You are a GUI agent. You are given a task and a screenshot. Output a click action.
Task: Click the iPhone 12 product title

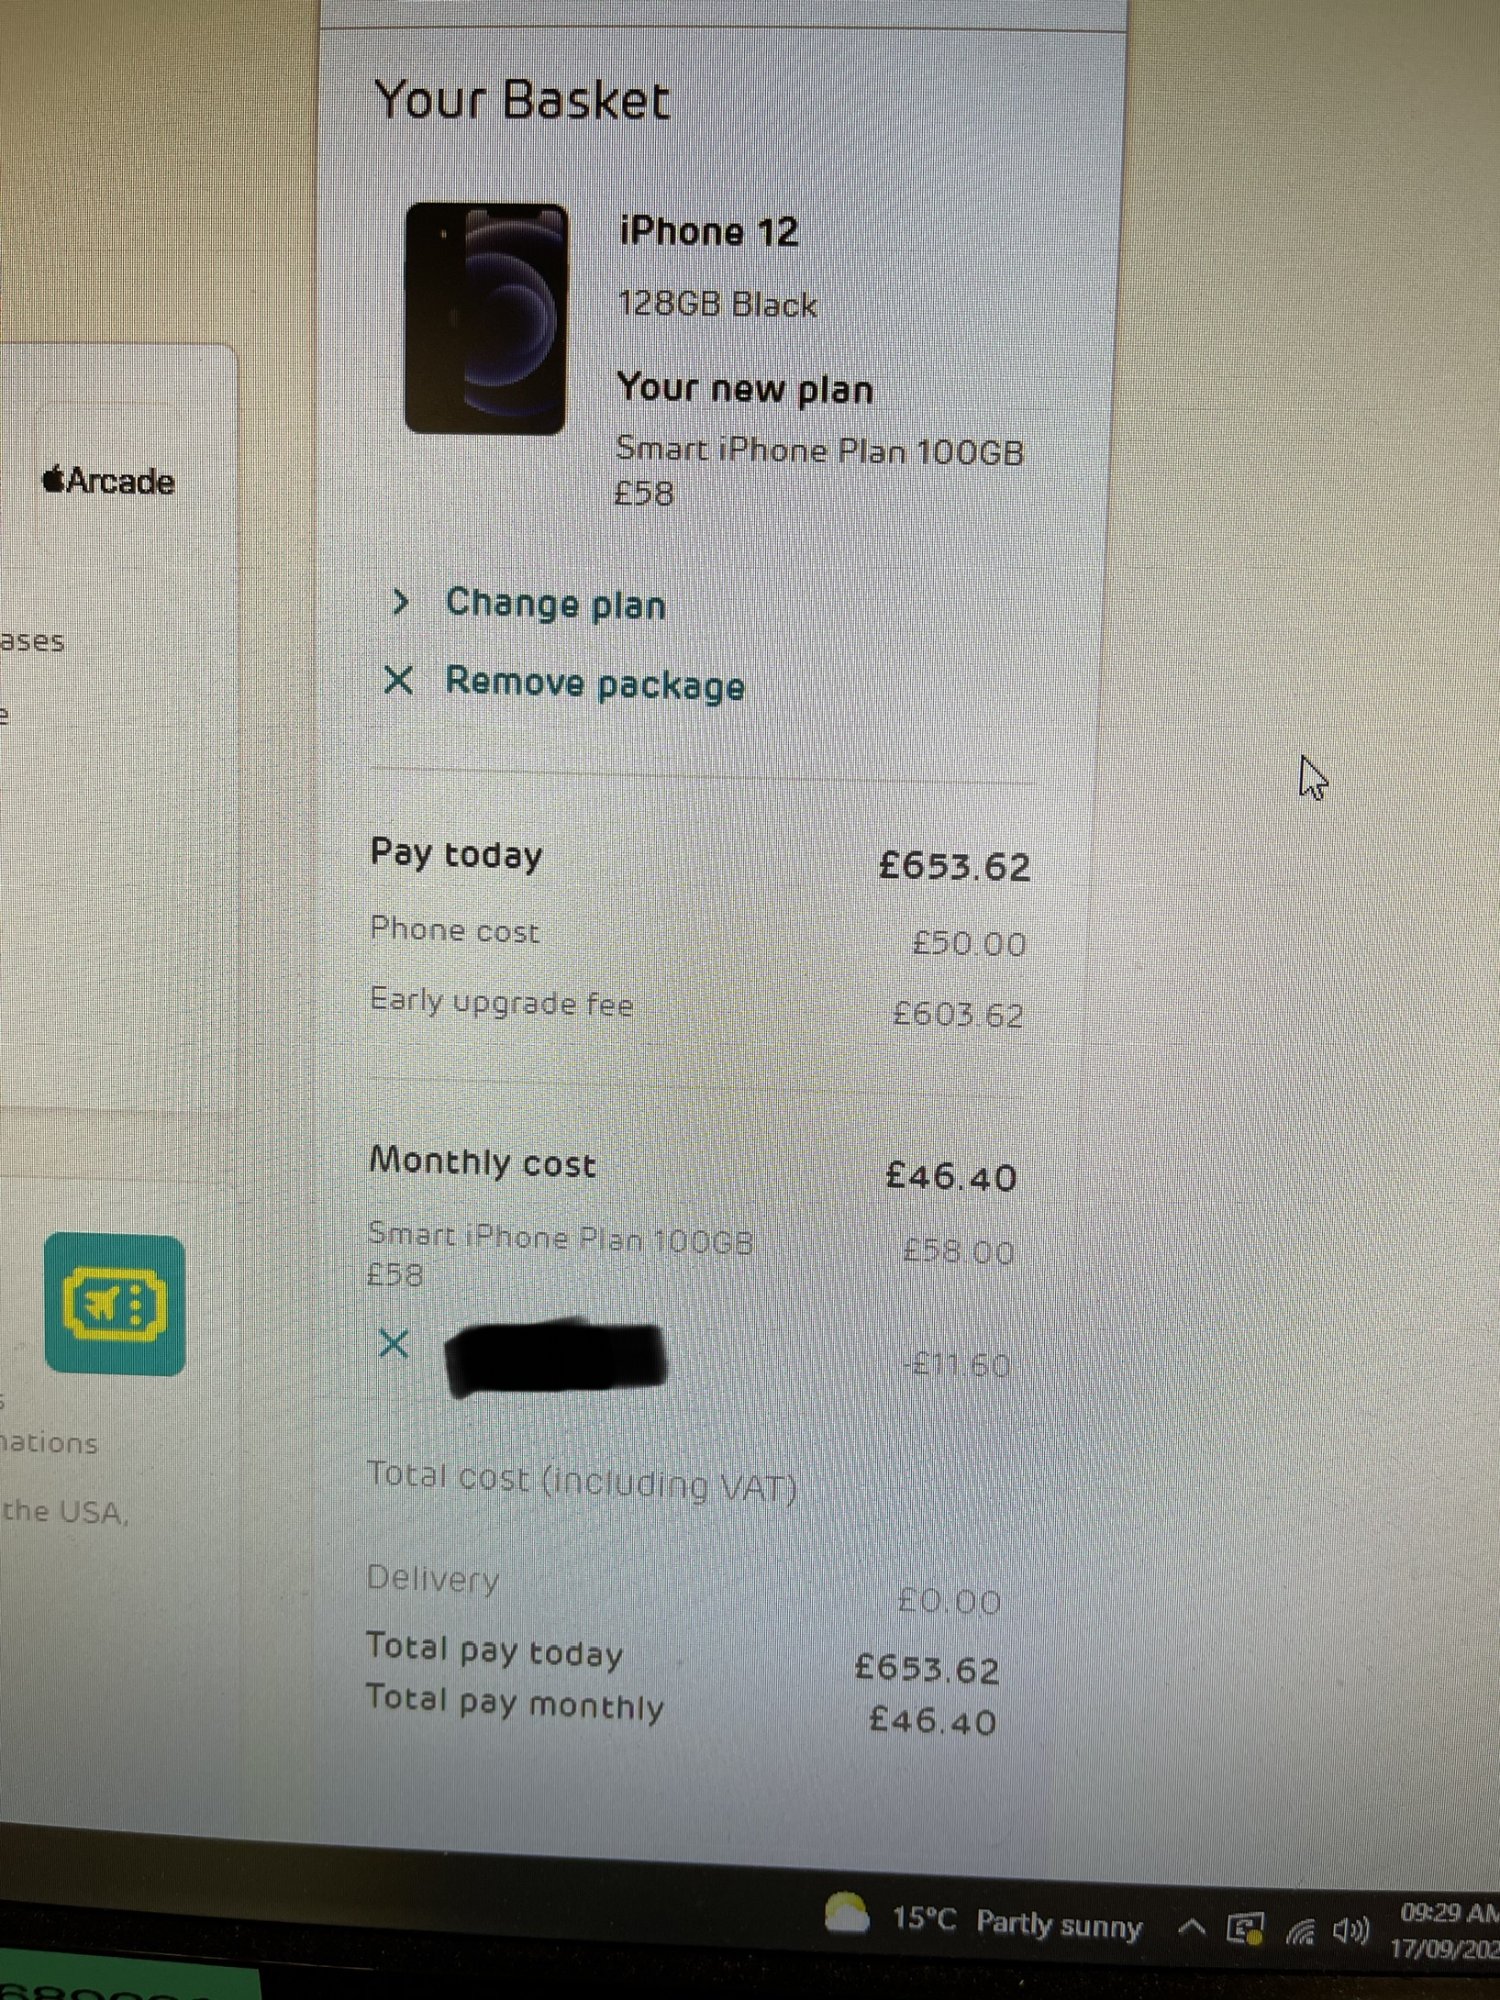(709, 232)
